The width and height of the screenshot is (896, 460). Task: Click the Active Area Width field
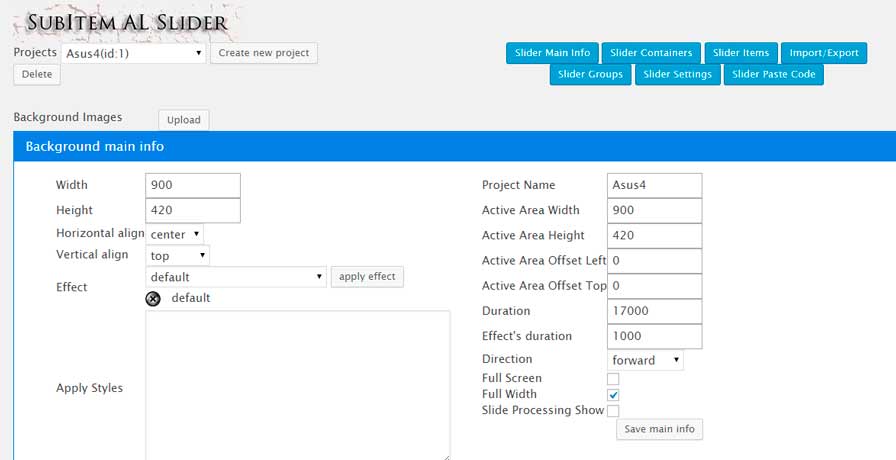click(x=655, y=210)
